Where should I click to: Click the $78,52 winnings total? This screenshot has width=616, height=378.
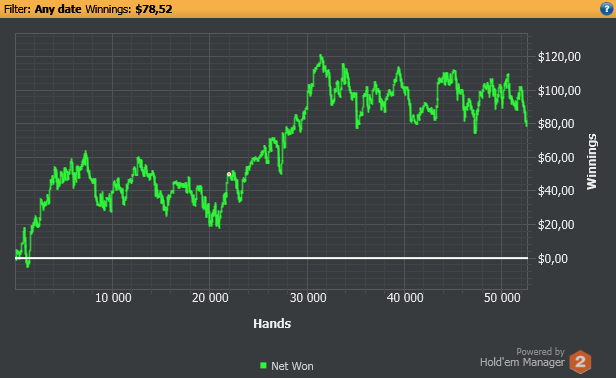154,9
